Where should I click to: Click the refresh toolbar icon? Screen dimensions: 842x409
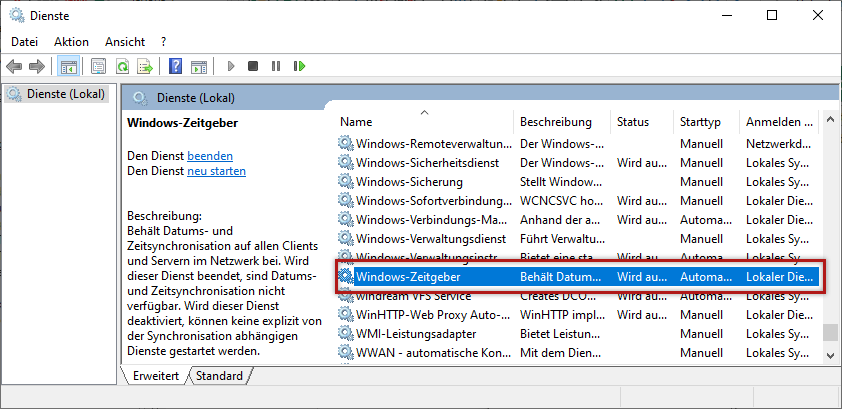coord(122,66)
